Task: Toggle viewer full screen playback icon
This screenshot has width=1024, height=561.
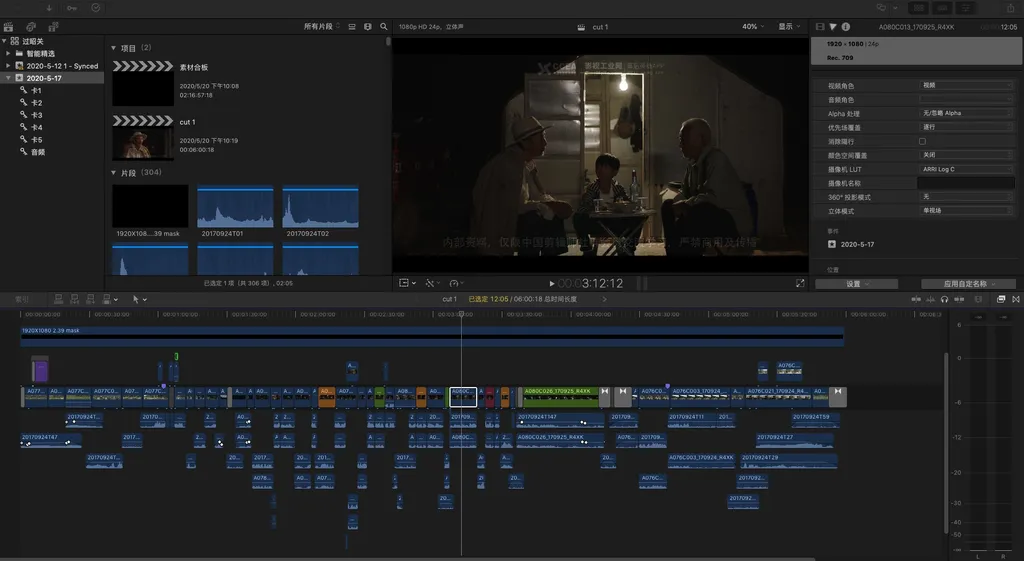Action: click(799, 283)
